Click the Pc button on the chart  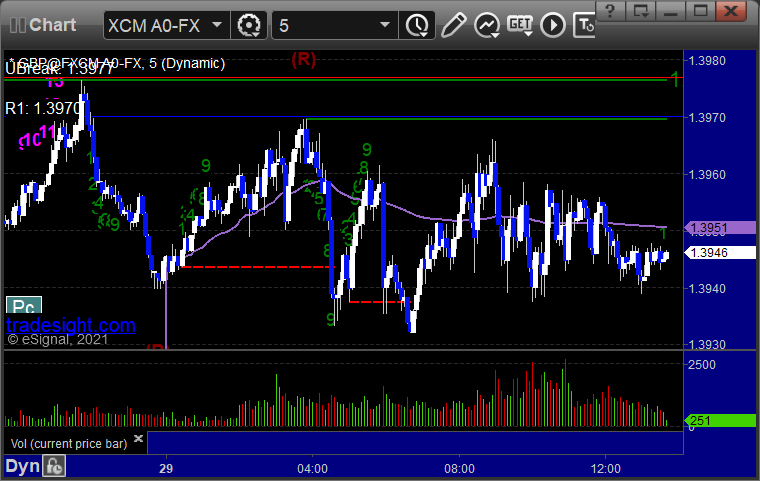click(24, 305)
